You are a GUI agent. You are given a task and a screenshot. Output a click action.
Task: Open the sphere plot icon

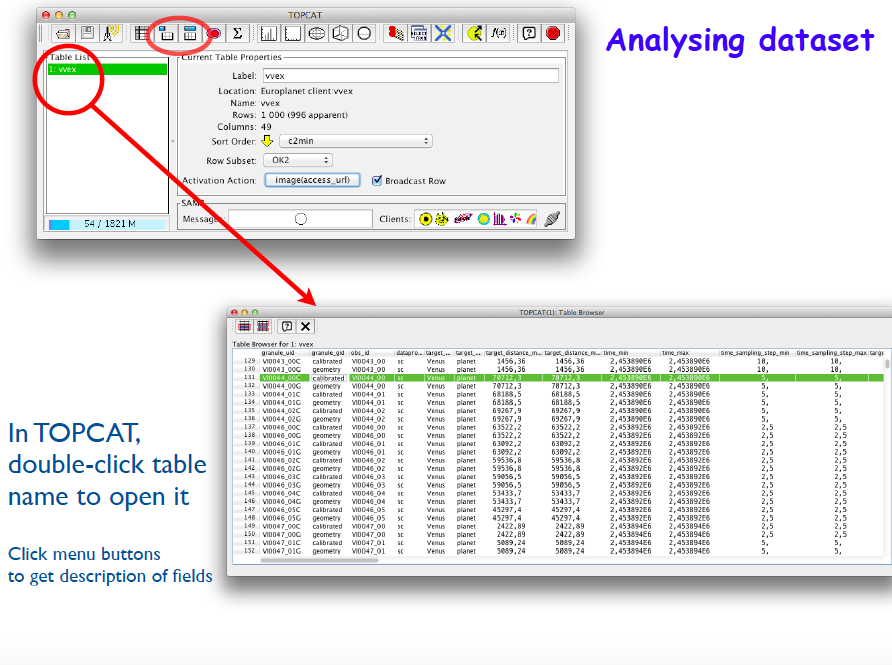tap(364, 34)
